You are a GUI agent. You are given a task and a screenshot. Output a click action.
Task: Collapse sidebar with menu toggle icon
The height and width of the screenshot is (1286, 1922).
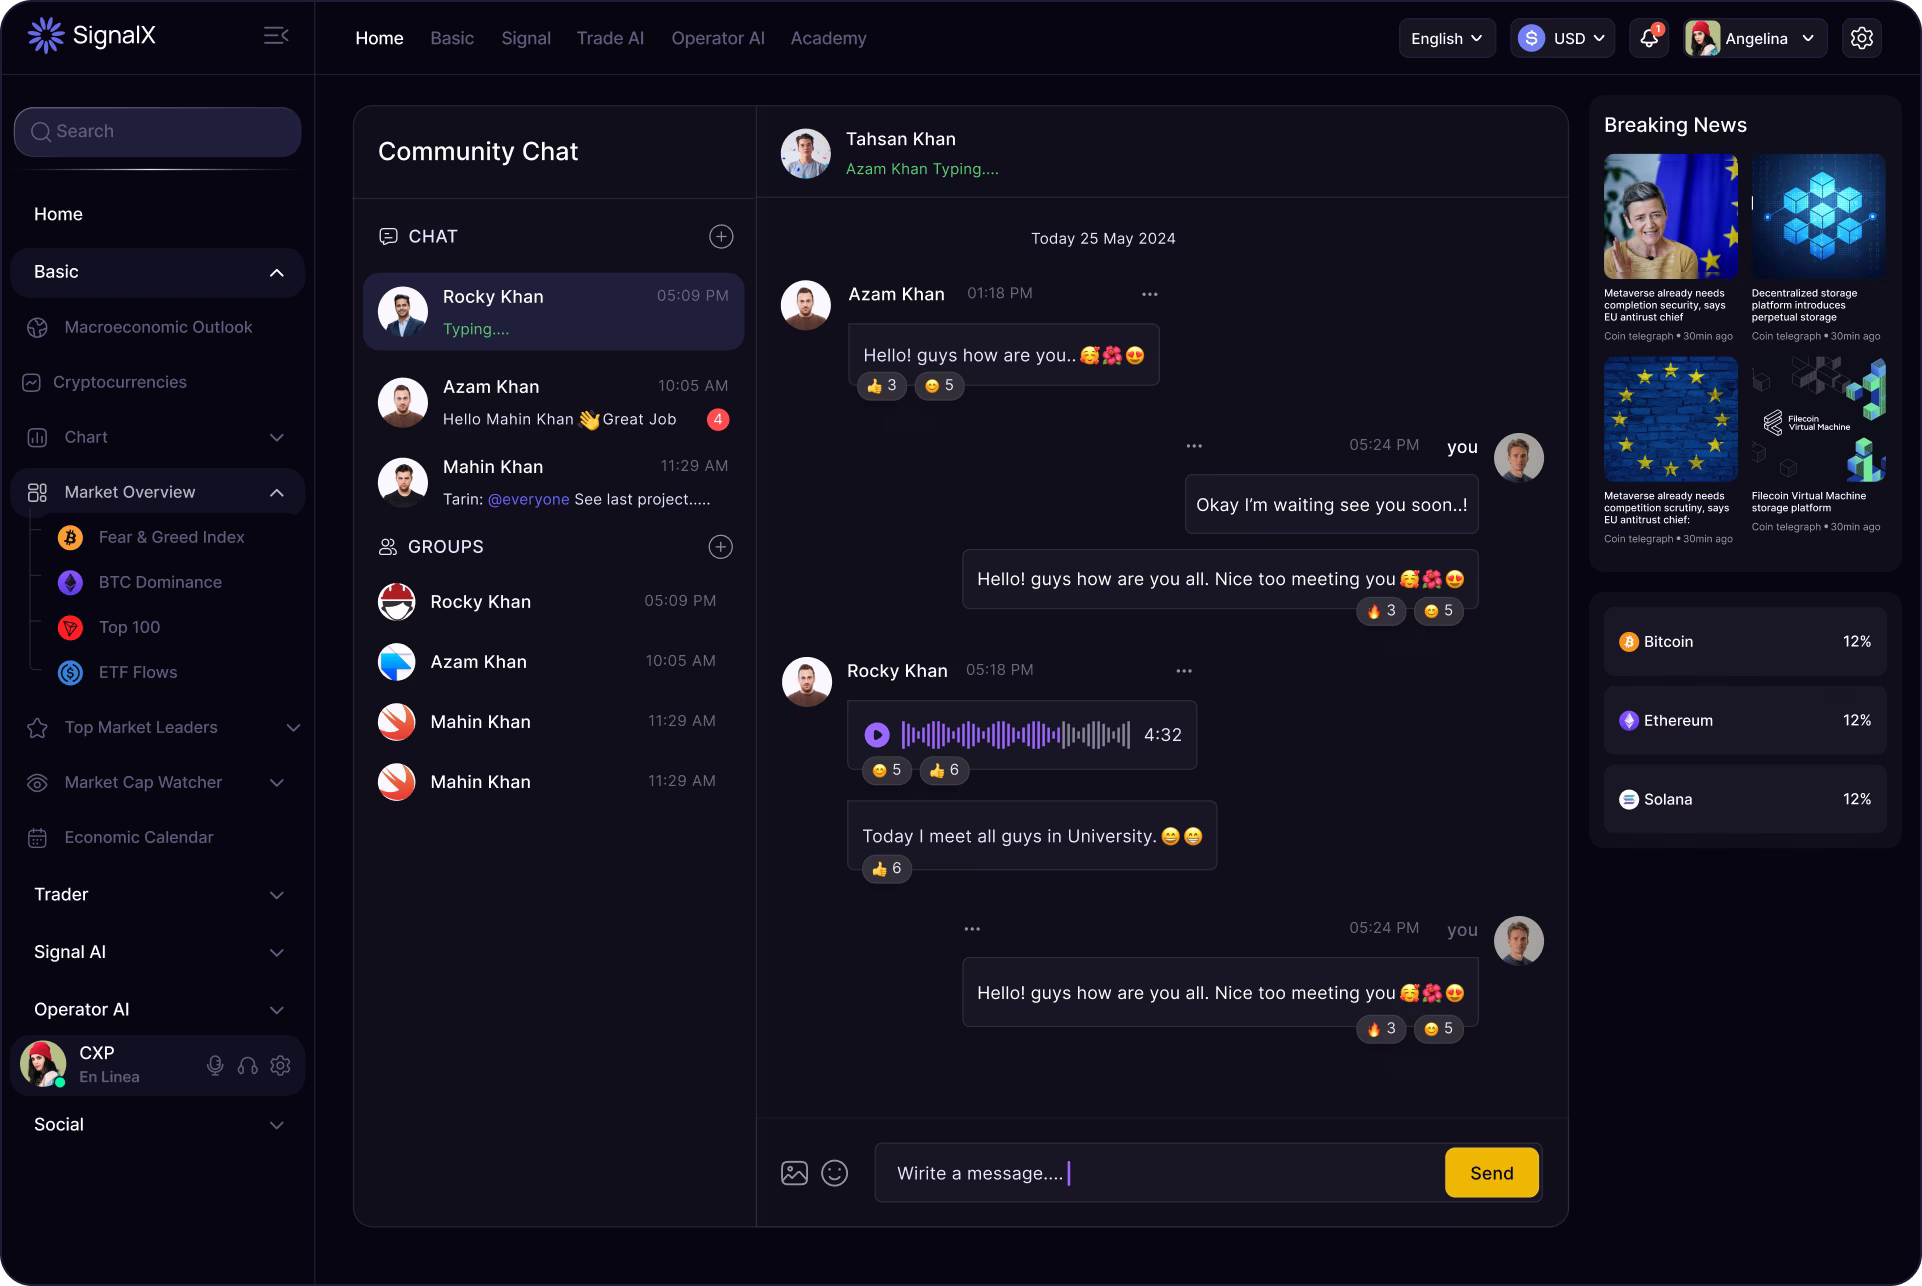[x=276, y=36]
